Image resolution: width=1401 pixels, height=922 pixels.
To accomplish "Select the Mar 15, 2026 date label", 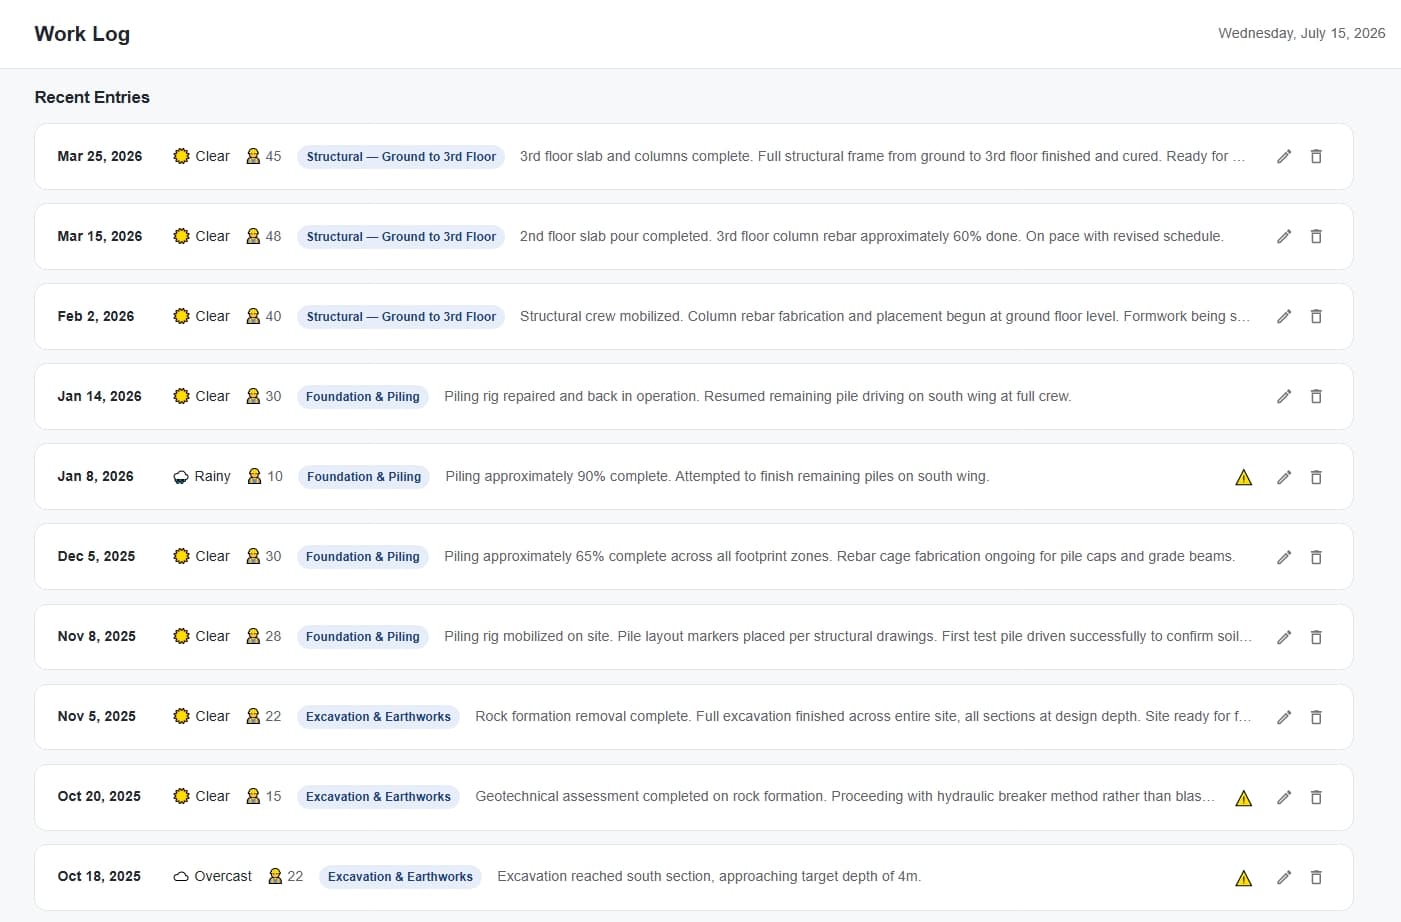I will point(100,236).
